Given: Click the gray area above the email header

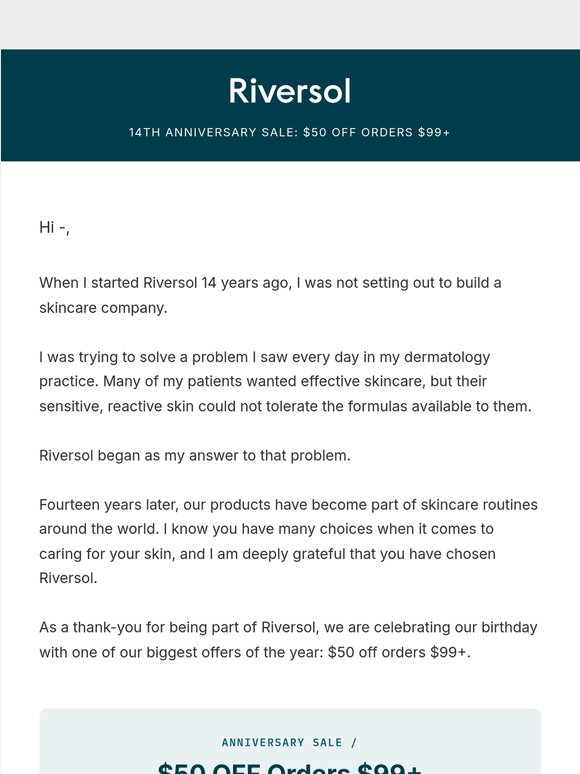Looking at the screenshot, I should pos(290,24).
